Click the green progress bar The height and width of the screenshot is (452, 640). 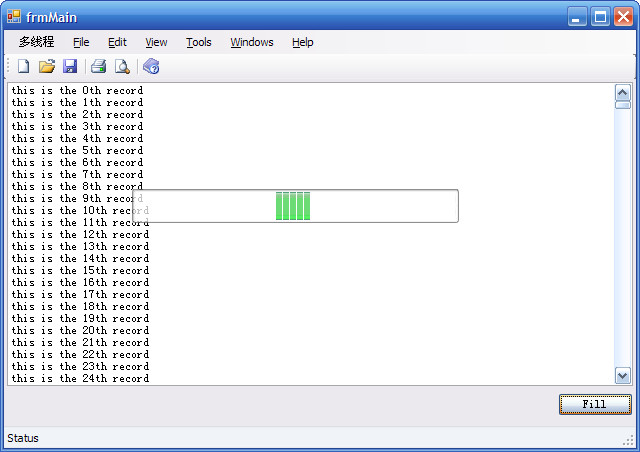pos(296,206)
